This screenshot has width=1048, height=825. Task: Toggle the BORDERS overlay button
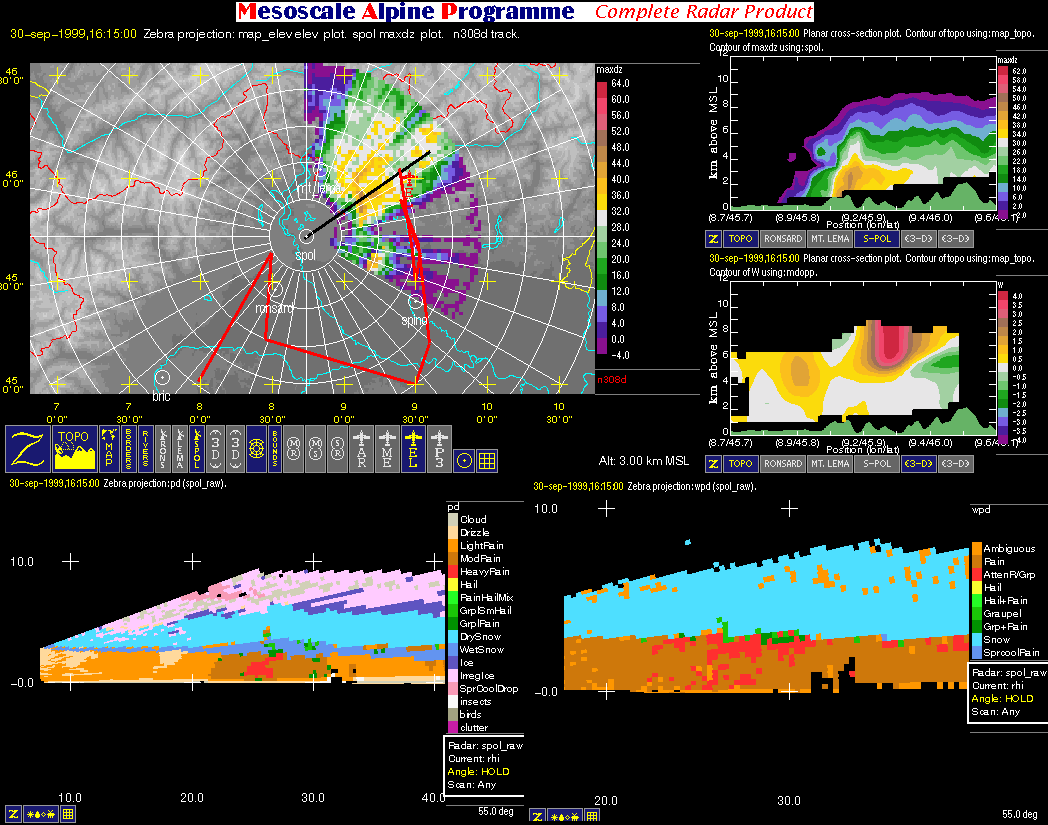tap(129, 448)
